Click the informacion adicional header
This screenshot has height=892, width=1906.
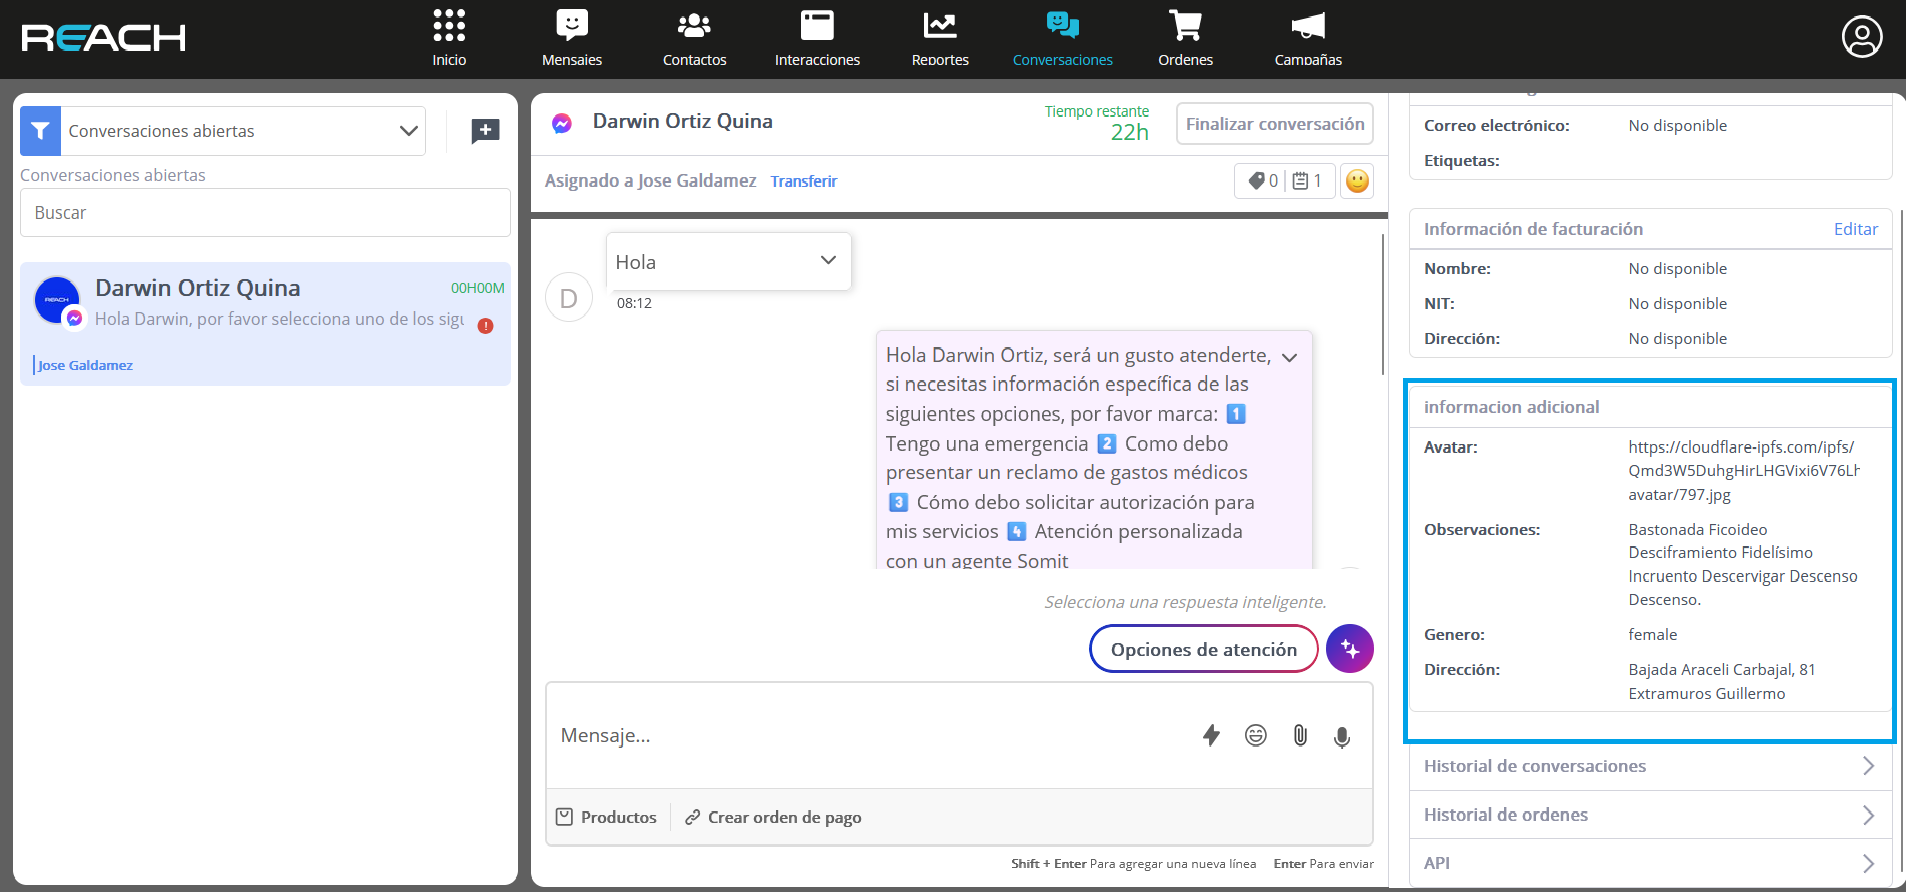tap(1511, 407)
